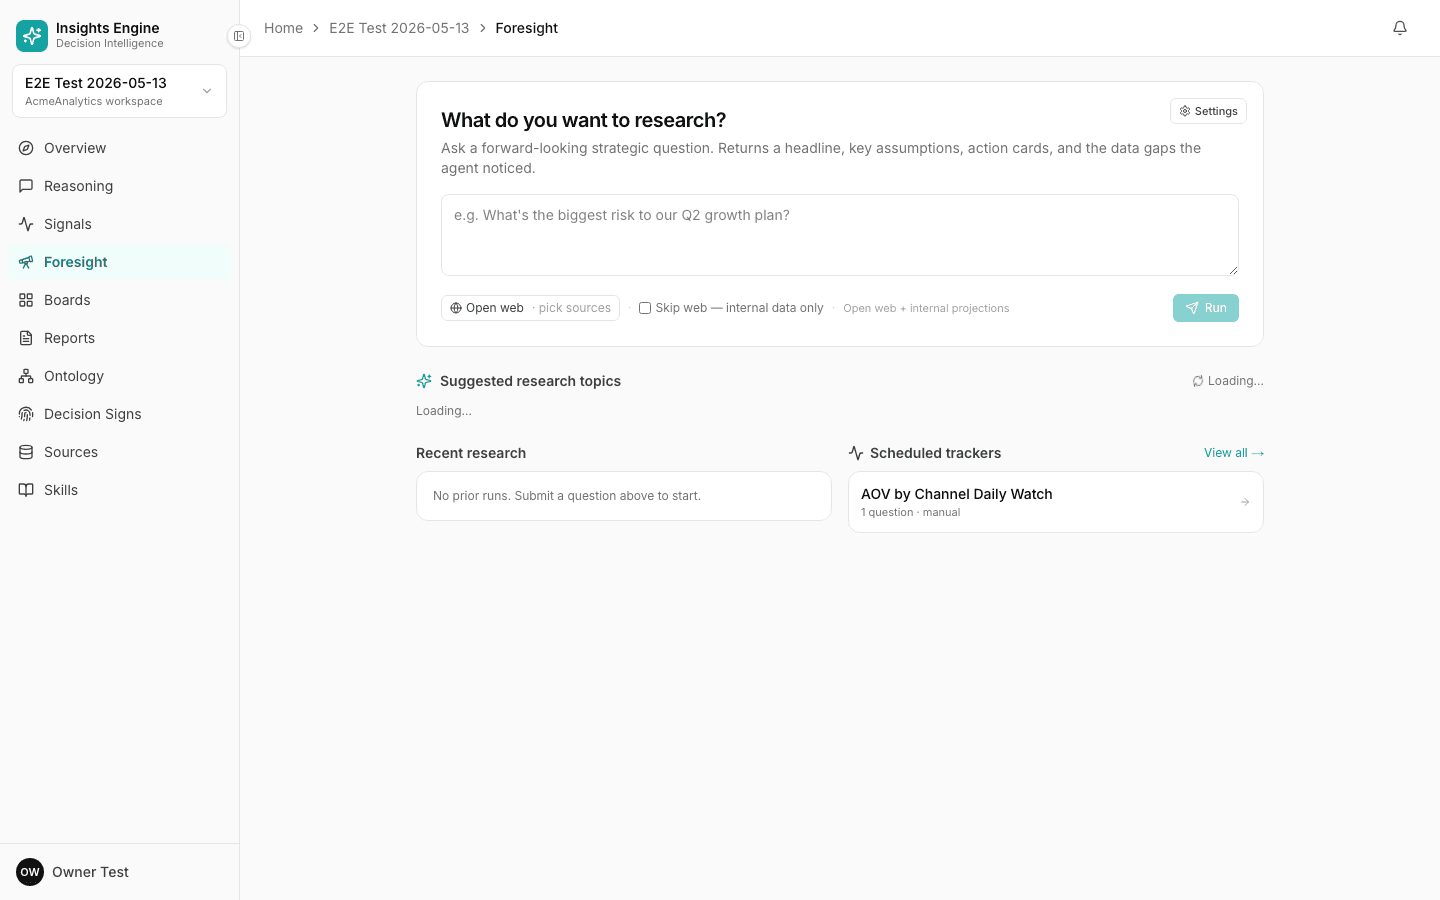1440x900 pixels.
Task: Click the refresh Loading icon for suggested topics
Action: (1197, 381)
